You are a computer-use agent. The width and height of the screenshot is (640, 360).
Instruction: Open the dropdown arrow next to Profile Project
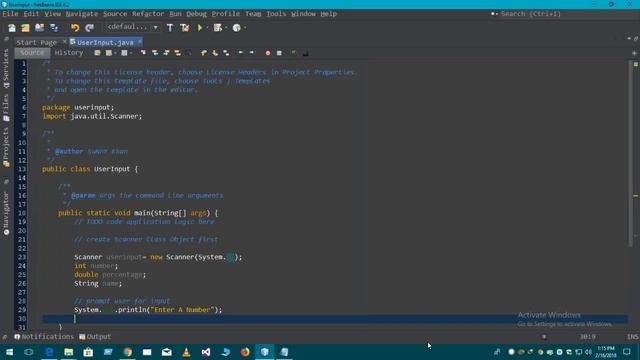pyautogui.click(x=244, y=28)
